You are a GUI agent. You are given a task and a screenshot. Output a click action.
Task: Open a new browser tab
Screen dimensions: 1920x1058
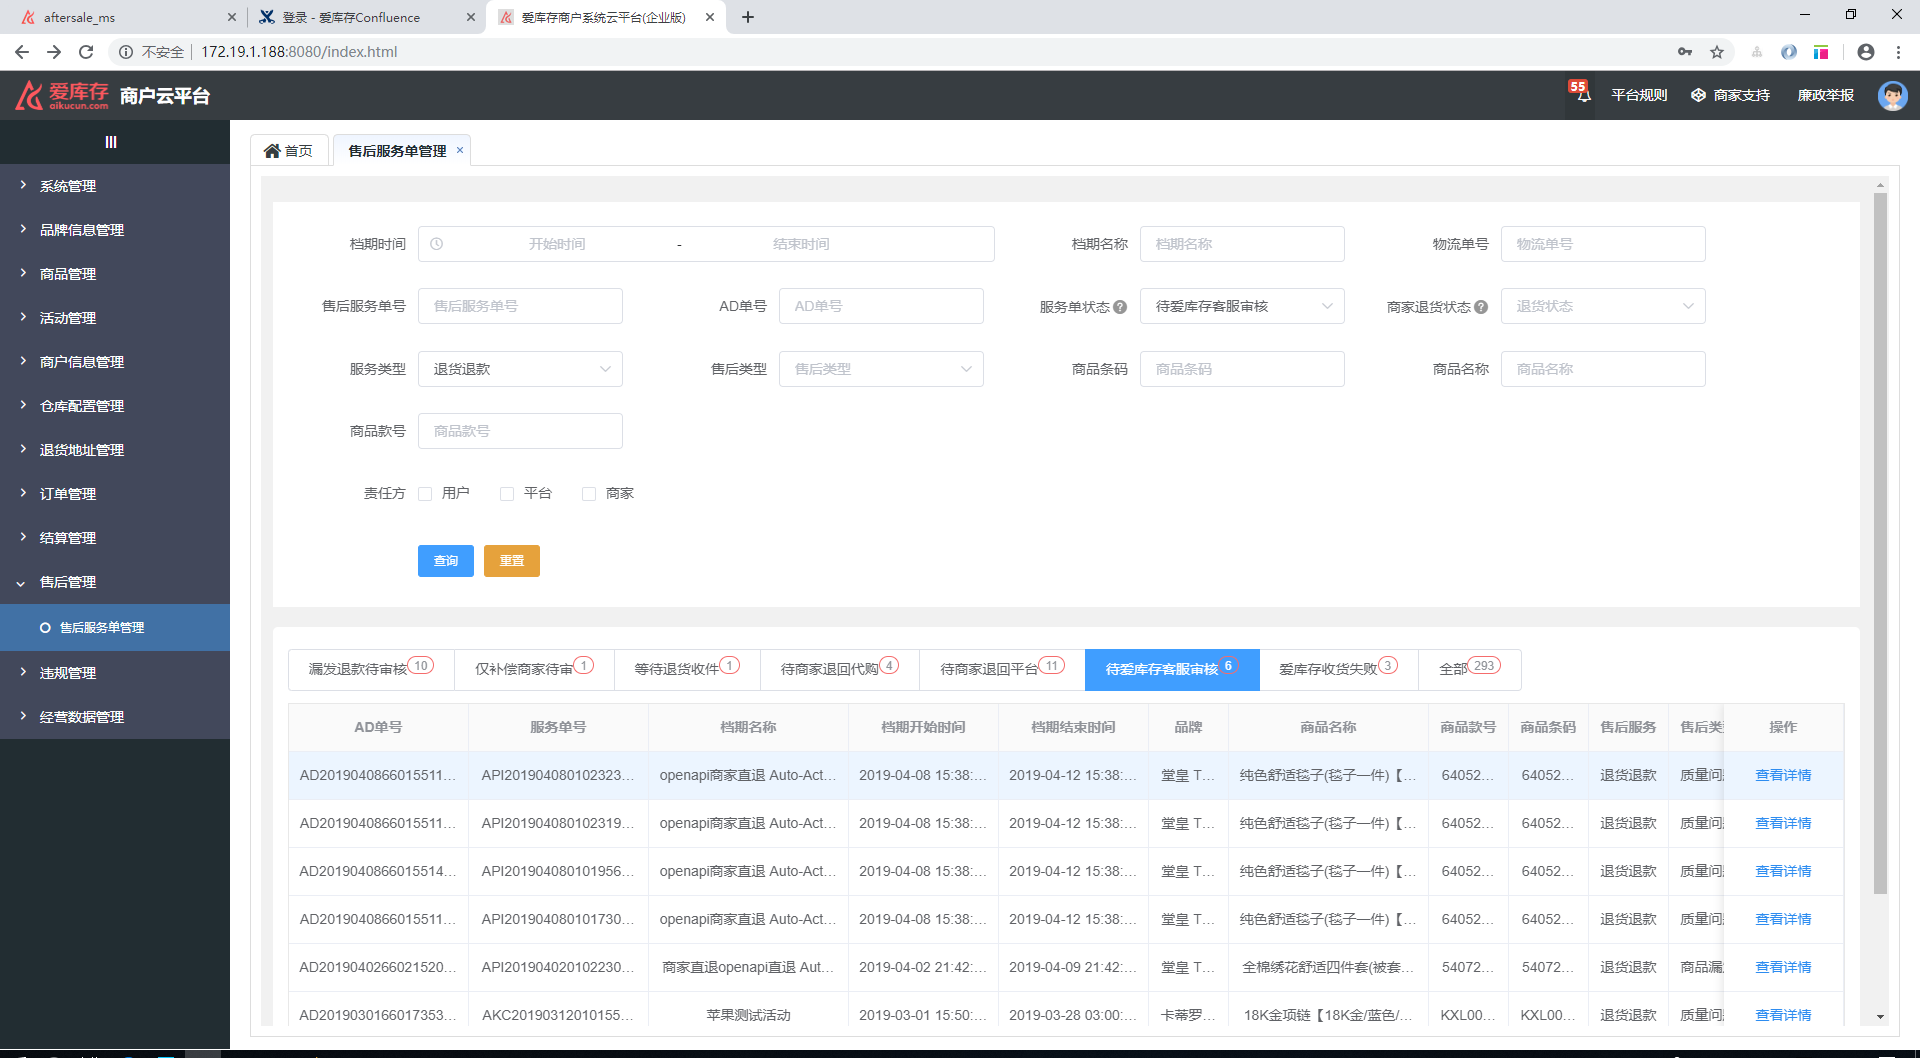coord(748,17)
